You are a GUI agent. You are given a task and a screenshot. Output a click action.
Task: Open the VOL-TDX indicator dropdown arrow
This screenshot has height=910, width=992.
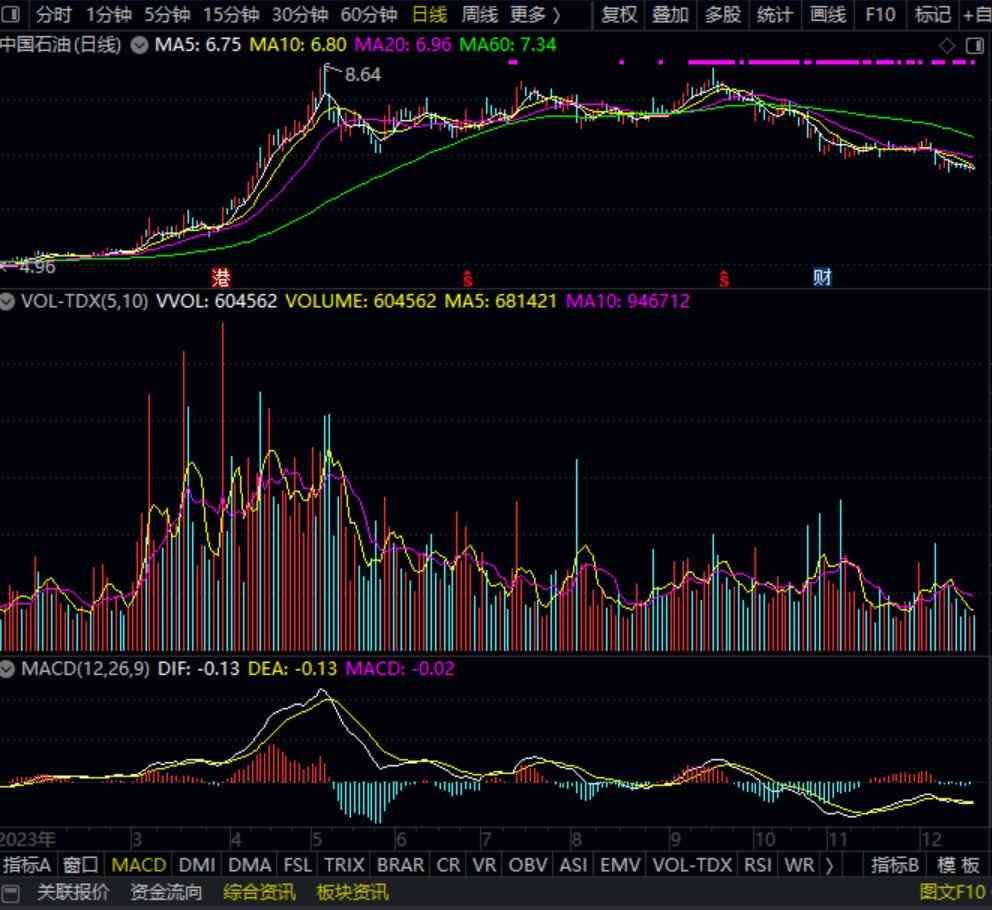click(x=9, y=300)
